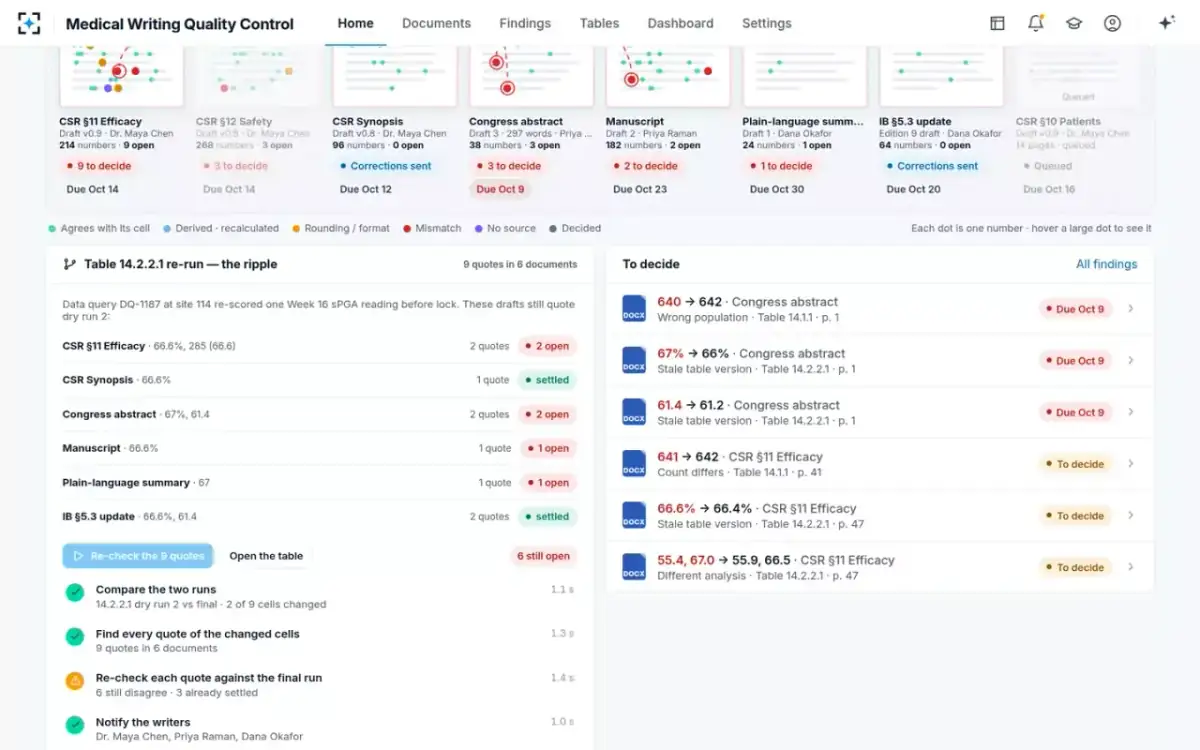Open the Findings tab
Image resolution: width=1200 pixels, height=750 pixels.
click(x=525, y=23)
